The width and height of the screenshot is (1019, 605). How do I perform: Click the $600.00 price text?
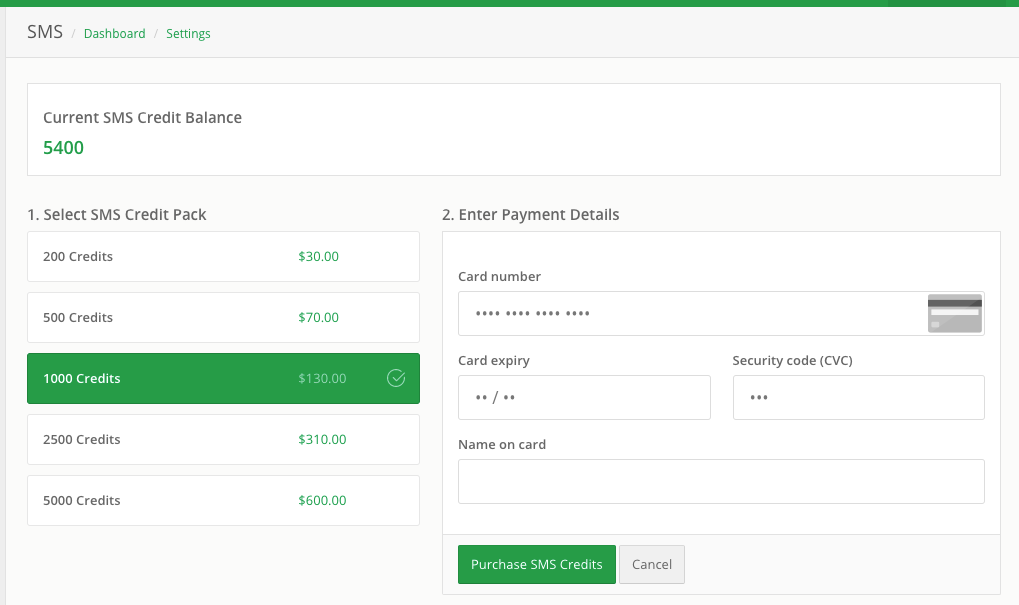pyautogui.click(x=322, y=501)
